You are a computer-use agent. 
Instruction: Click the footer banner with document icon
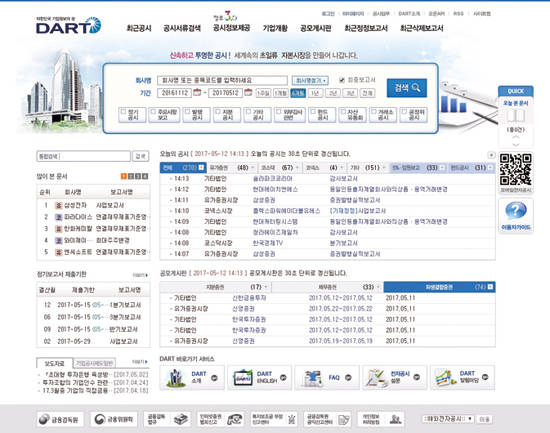point(328,419)
